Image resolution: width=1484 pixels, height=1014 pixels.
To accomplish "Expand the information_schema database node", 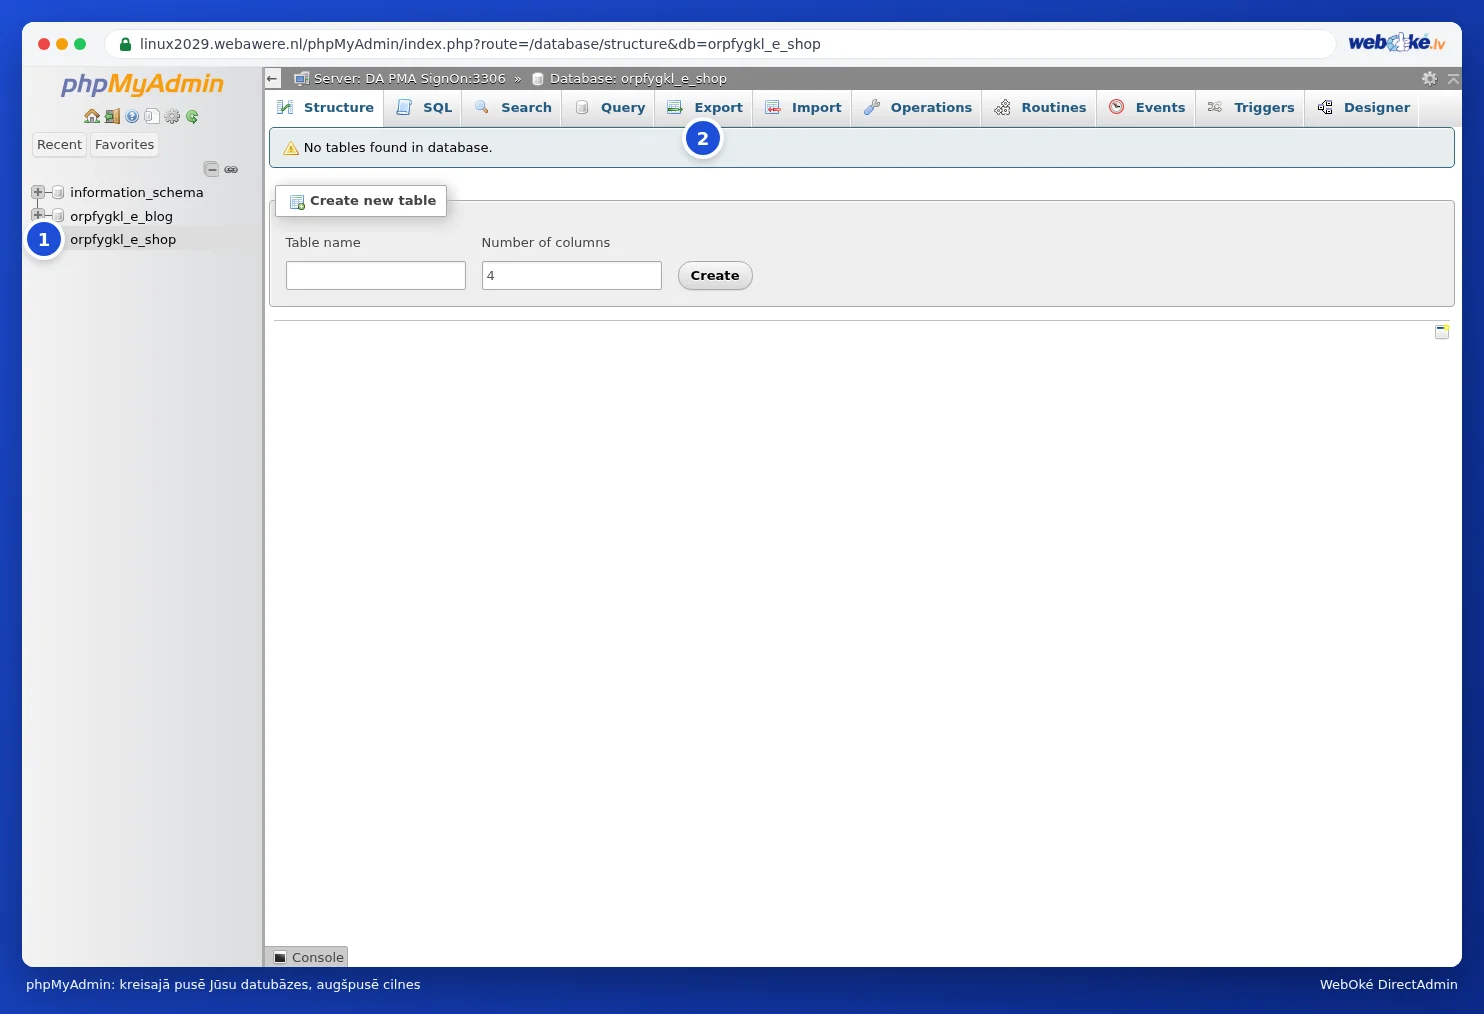I will 38,192.
